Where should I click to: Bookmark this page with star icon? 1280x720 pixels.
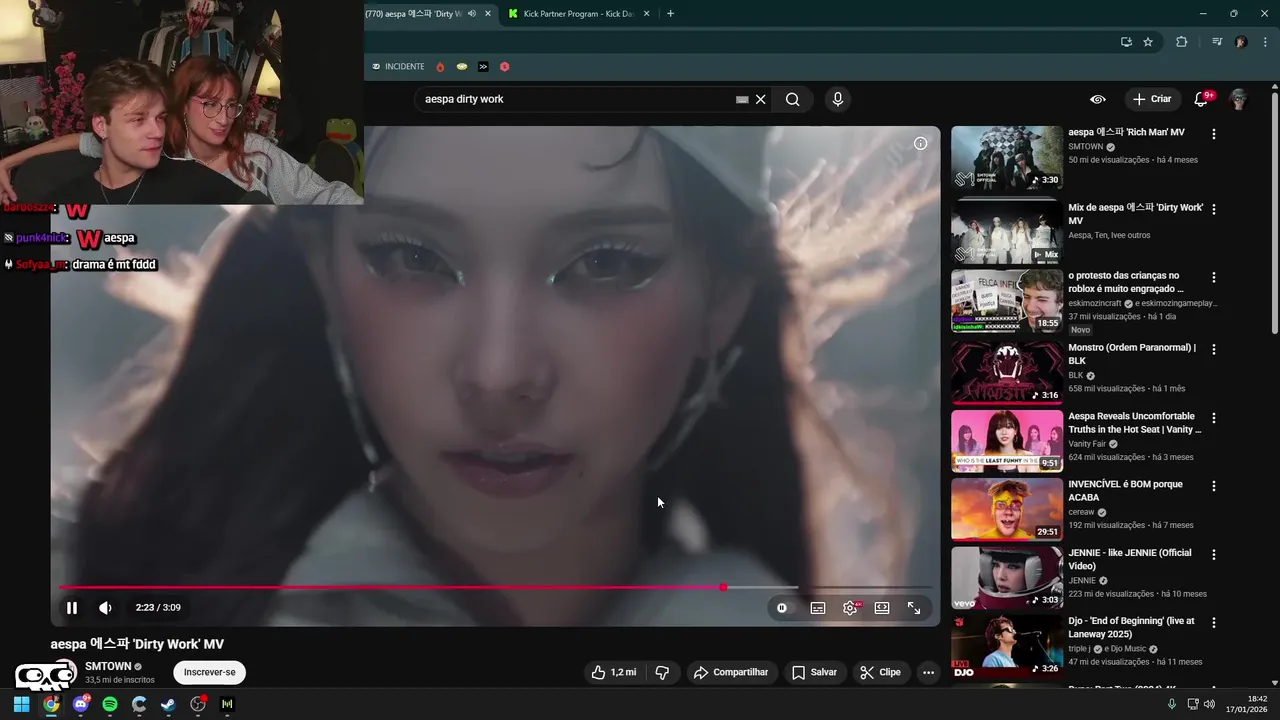[1148, 42]
